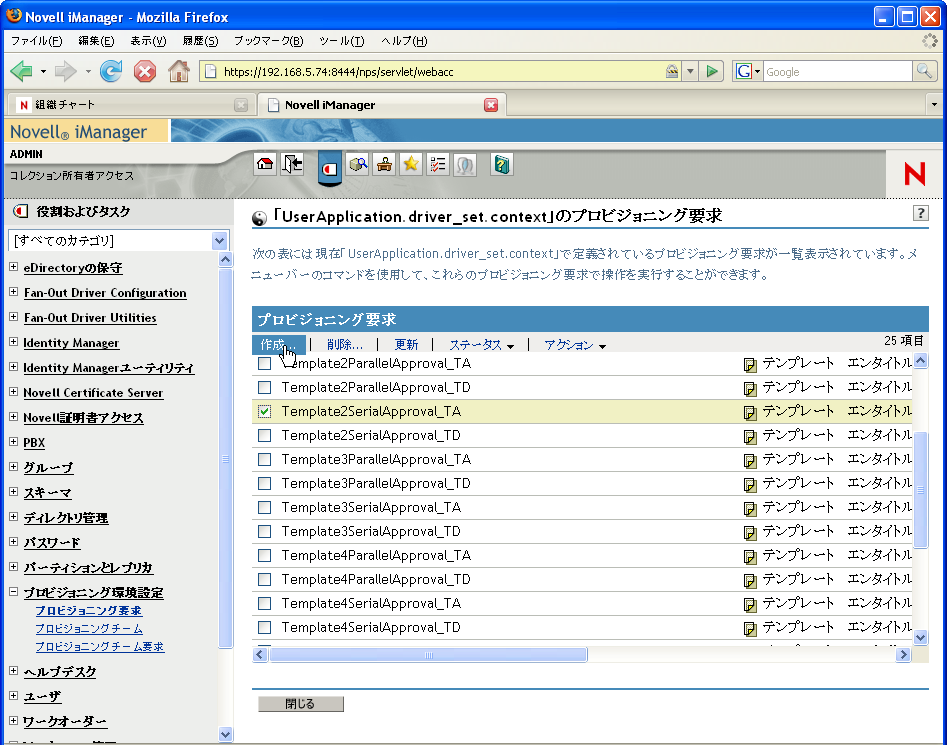Click the Google search input field
Viewport: 947px width, 745px height.
tap(837, 72)
